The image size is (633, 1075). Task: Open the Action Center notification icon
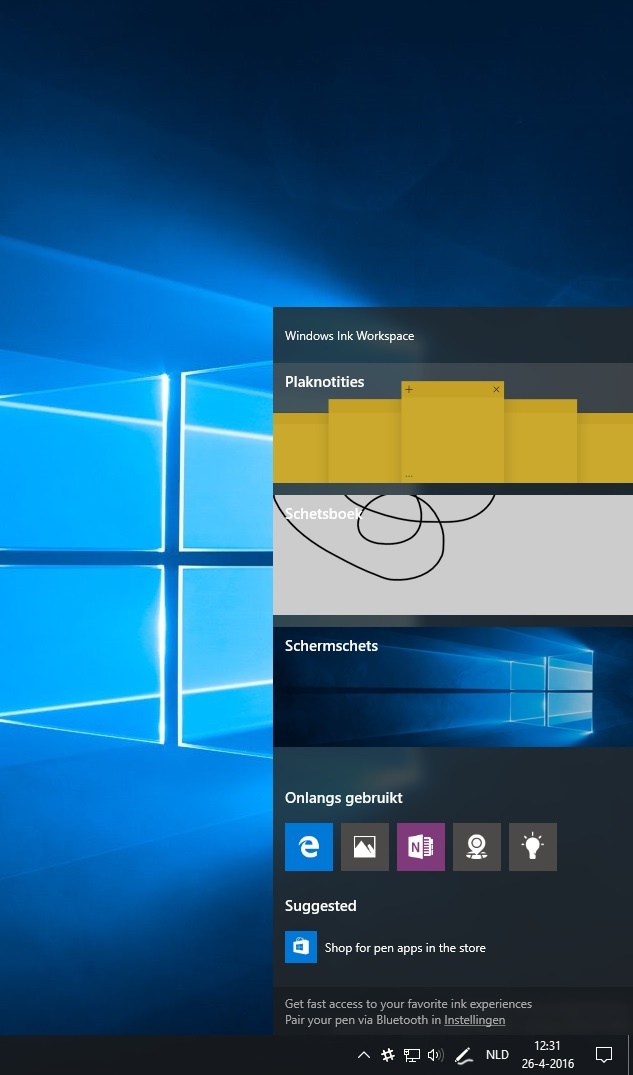(x=604, y=1054)
